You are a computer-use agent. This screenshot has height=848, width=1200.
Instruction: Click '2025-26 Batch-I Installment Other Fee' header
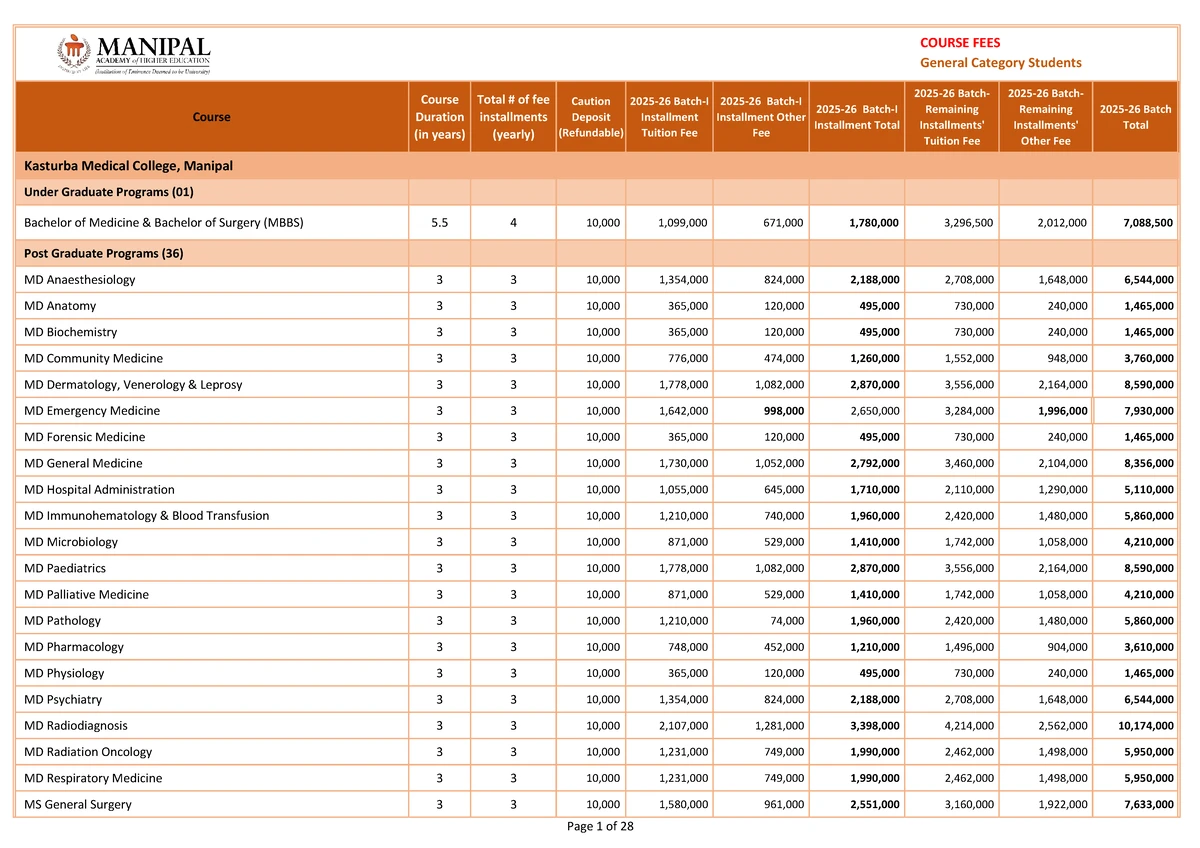coord(761,117)
